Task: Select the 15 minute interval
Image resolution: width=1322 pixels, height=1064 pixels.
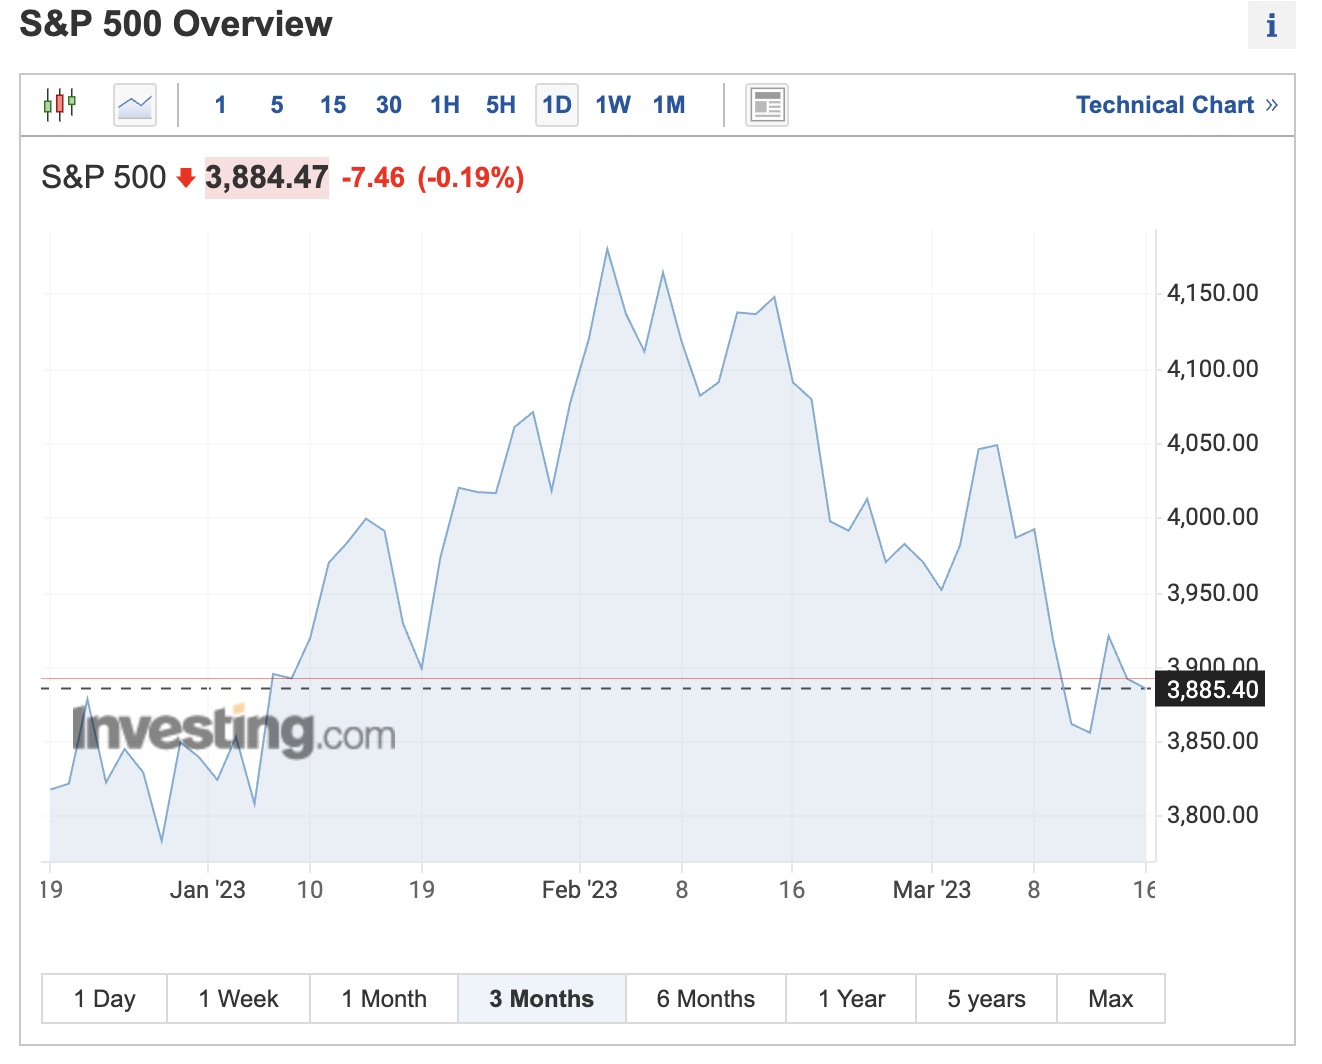Action: [333, 105]
